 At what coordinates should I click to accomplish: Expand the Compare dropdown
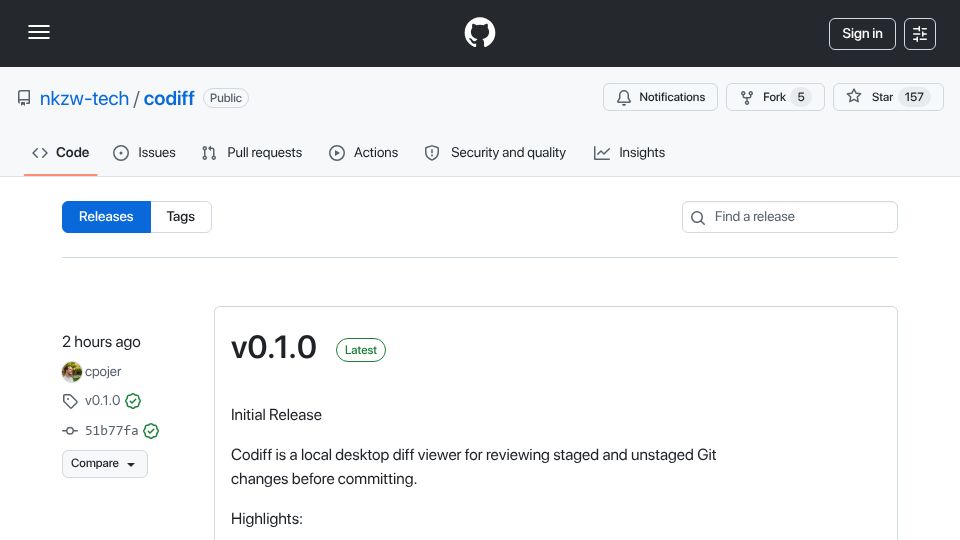tap(105, 463)
